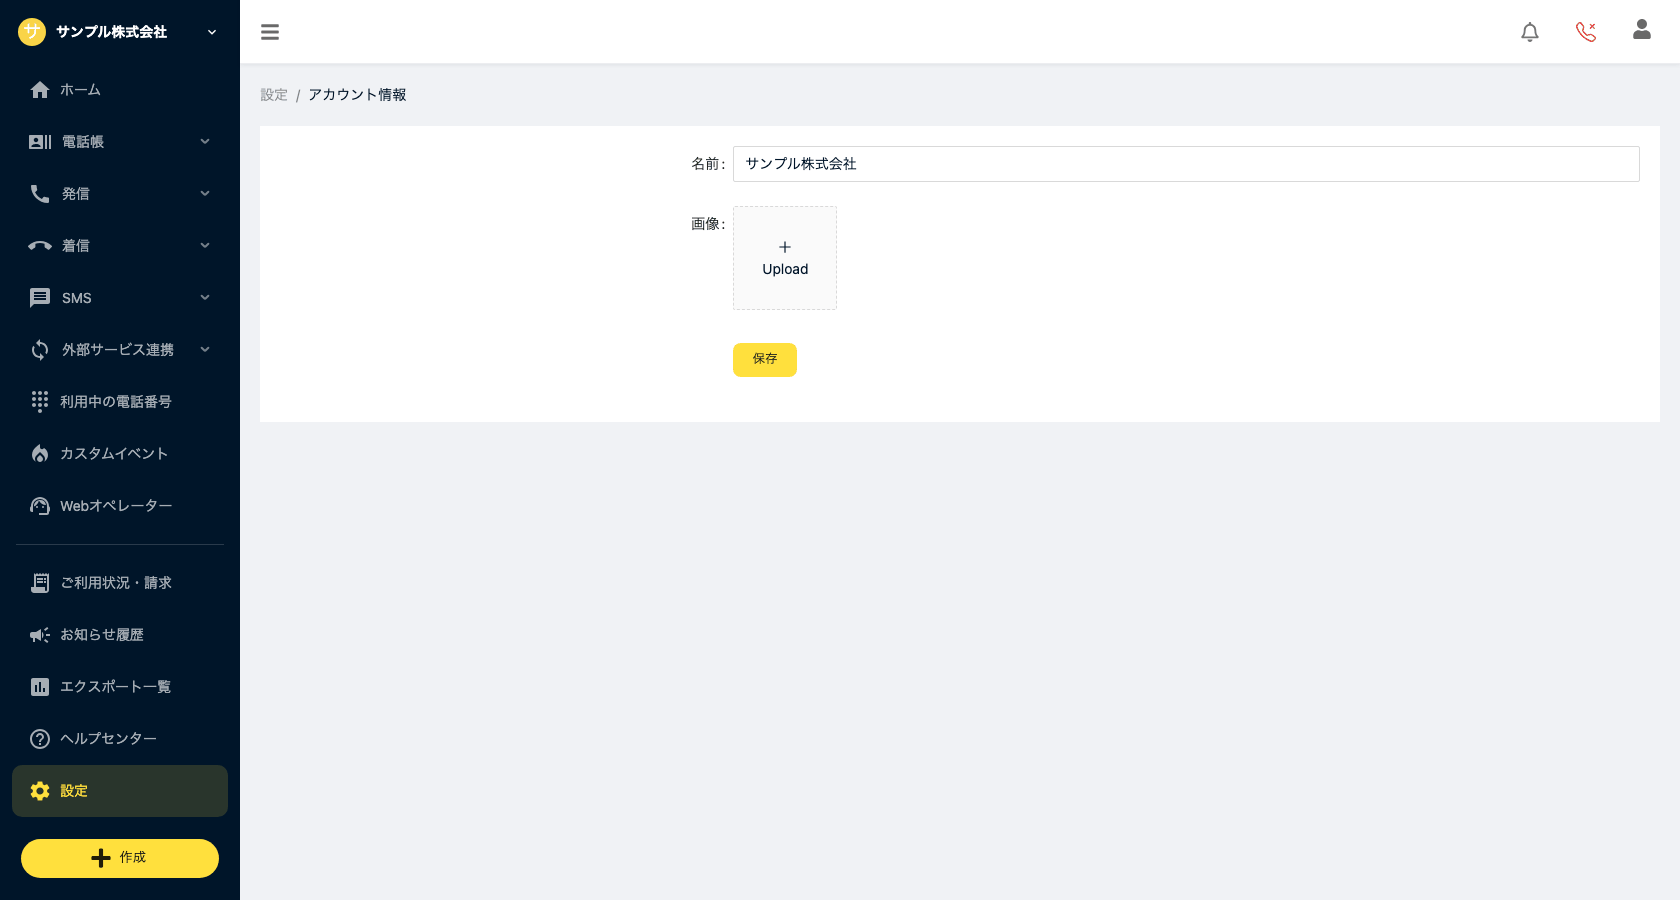Click the 保存 save button
This screenshot has width=1680, height=900.
pos(765,360)
